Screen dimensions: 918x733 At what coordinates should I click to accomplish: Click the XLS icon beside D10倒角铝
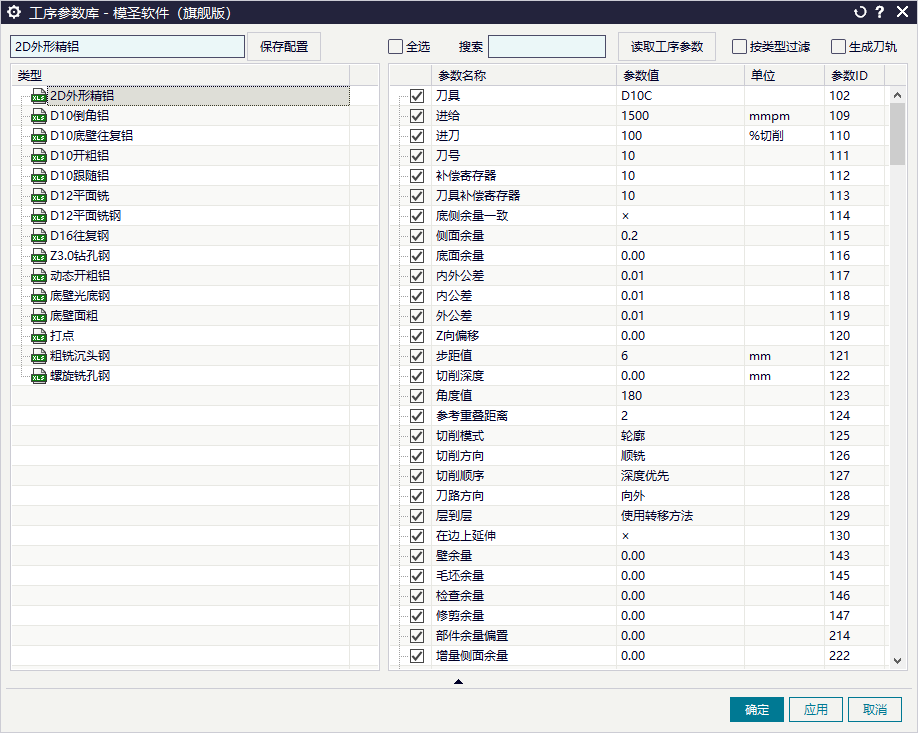pyautogui.click(x=39, y=116)
